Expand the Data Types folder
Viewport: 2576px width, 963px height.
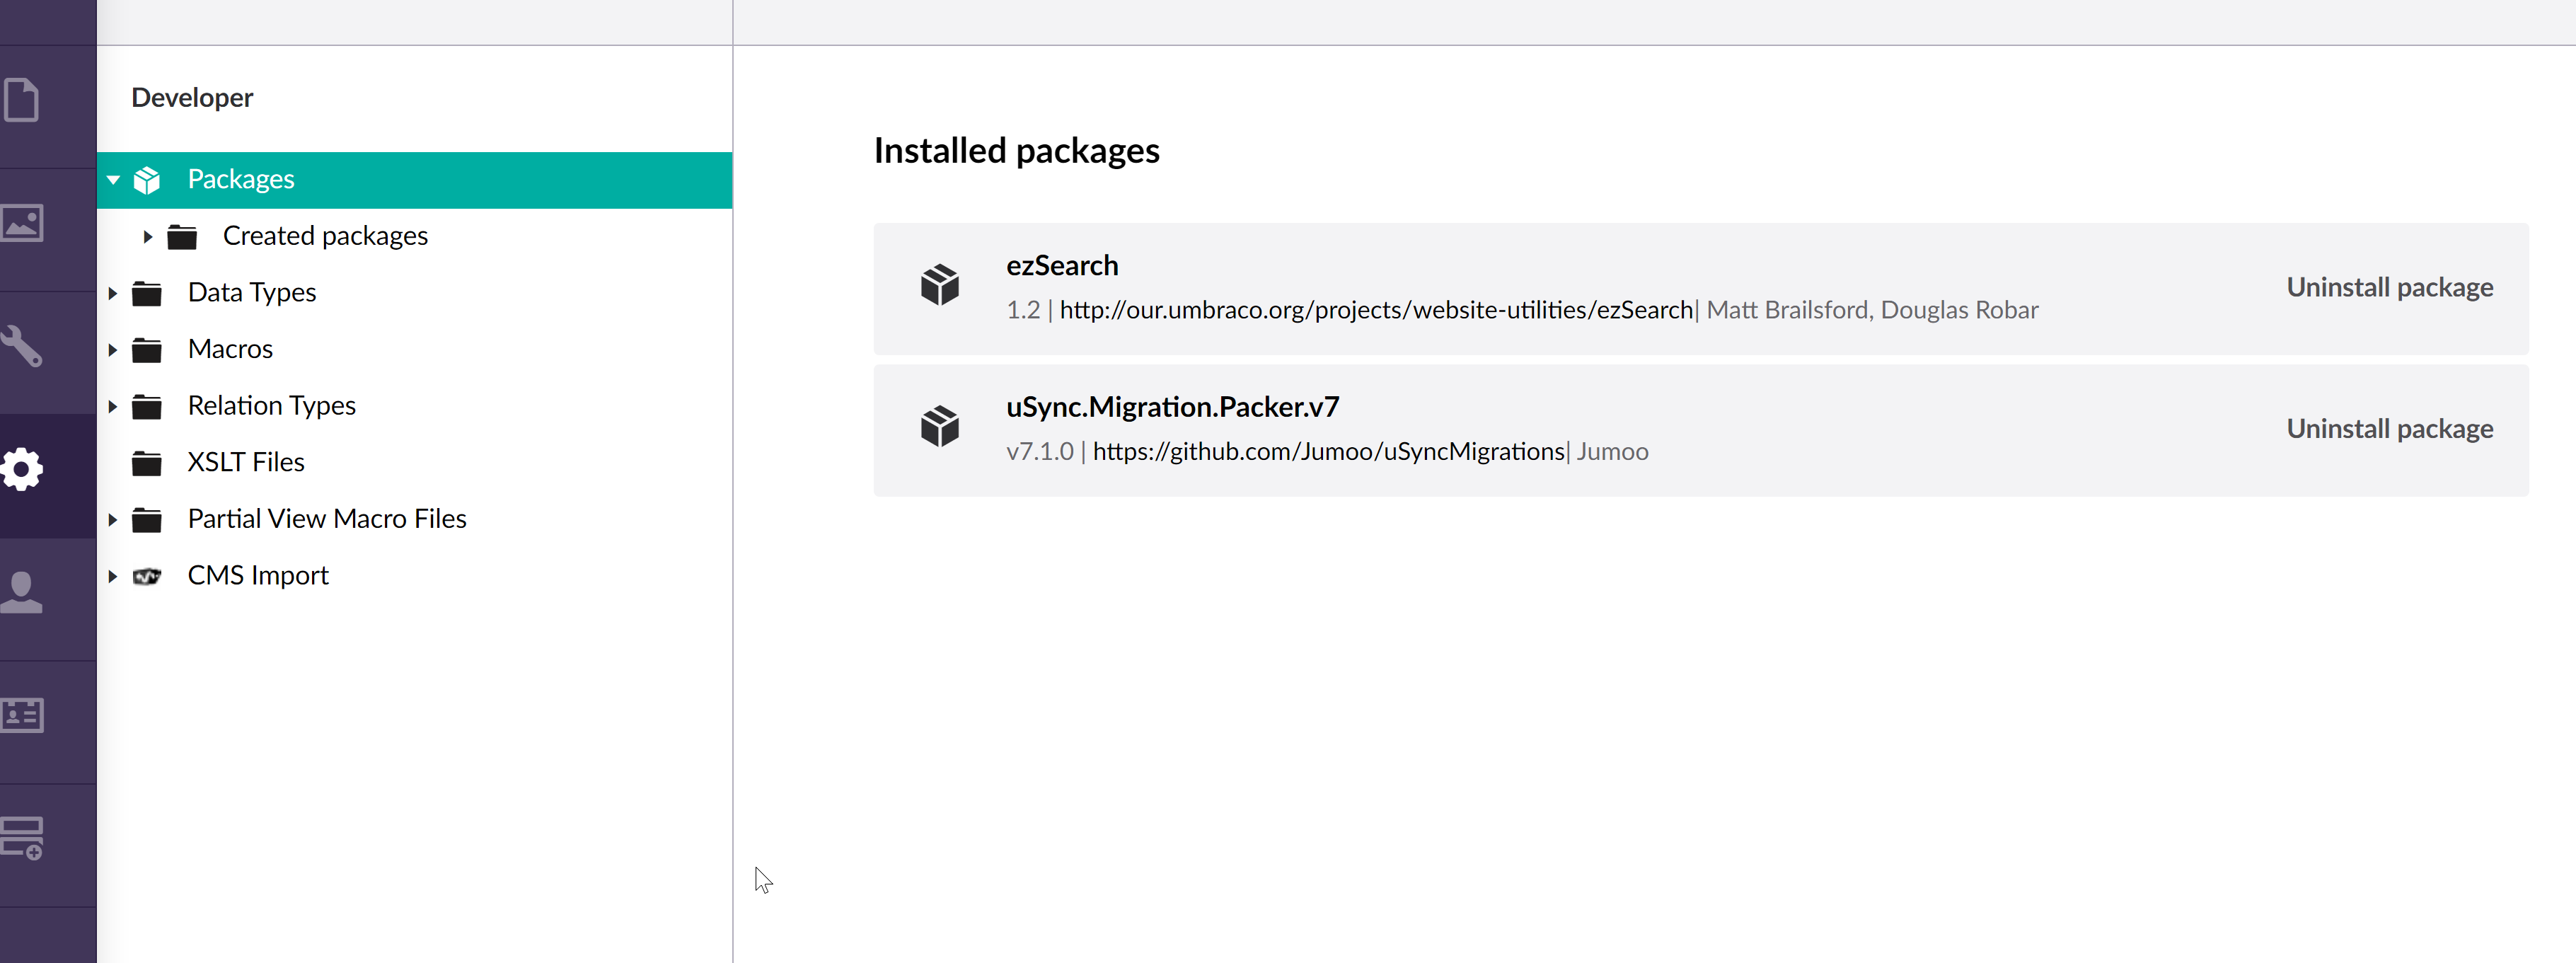point(113,293)
